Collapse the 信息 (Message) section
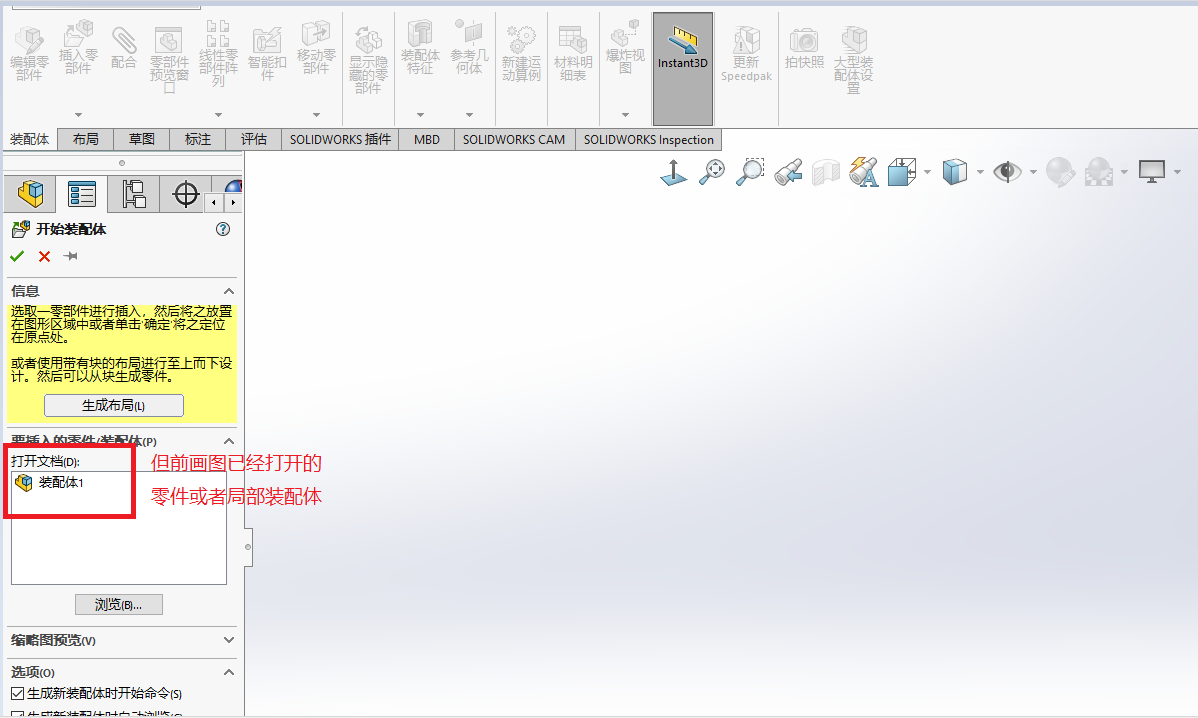Screen dimensions: 1198x718 tap(228, 291)
